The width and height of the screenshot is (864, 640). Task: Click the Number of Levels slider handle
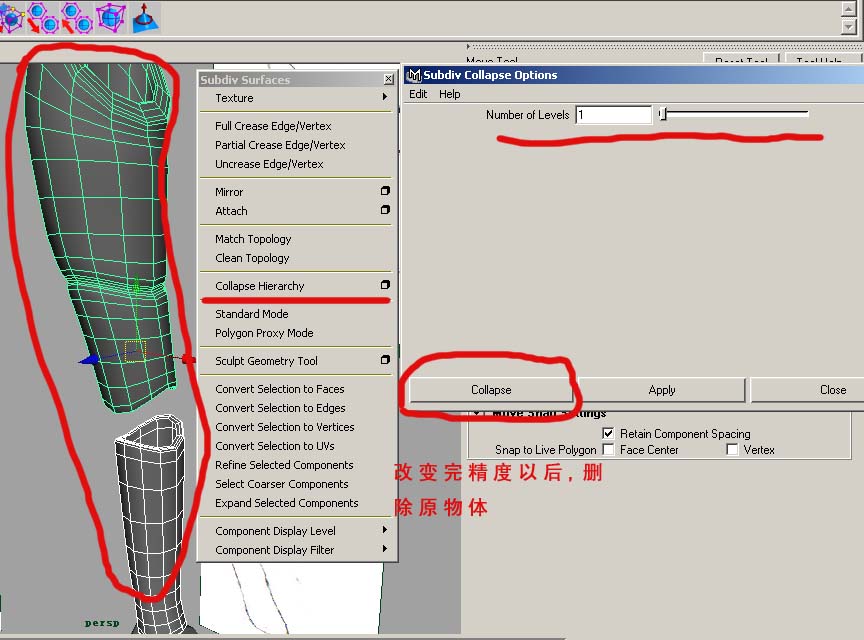pyautogui.click(x=661, y=115)
